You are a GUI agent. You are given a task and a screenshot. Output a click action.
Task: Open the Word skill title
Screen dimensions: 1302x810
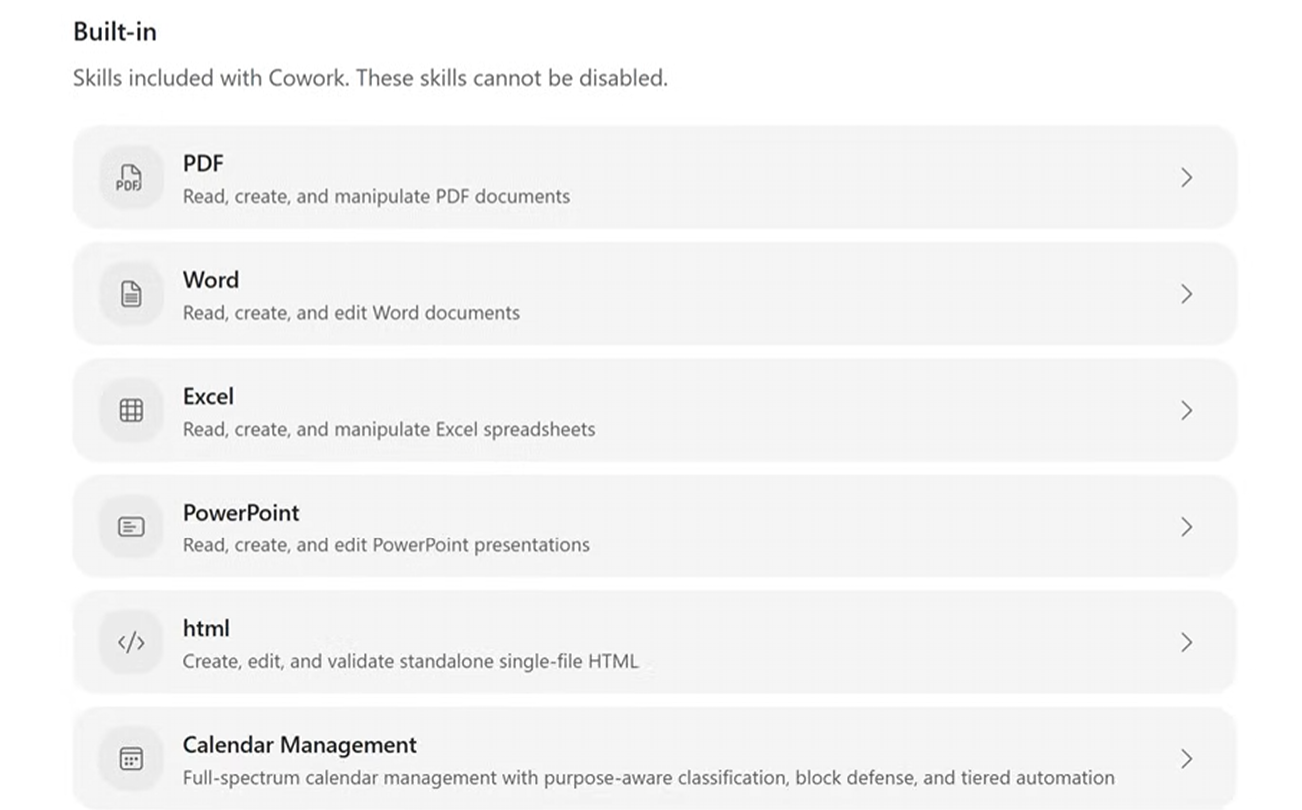(x=211, y=279)
